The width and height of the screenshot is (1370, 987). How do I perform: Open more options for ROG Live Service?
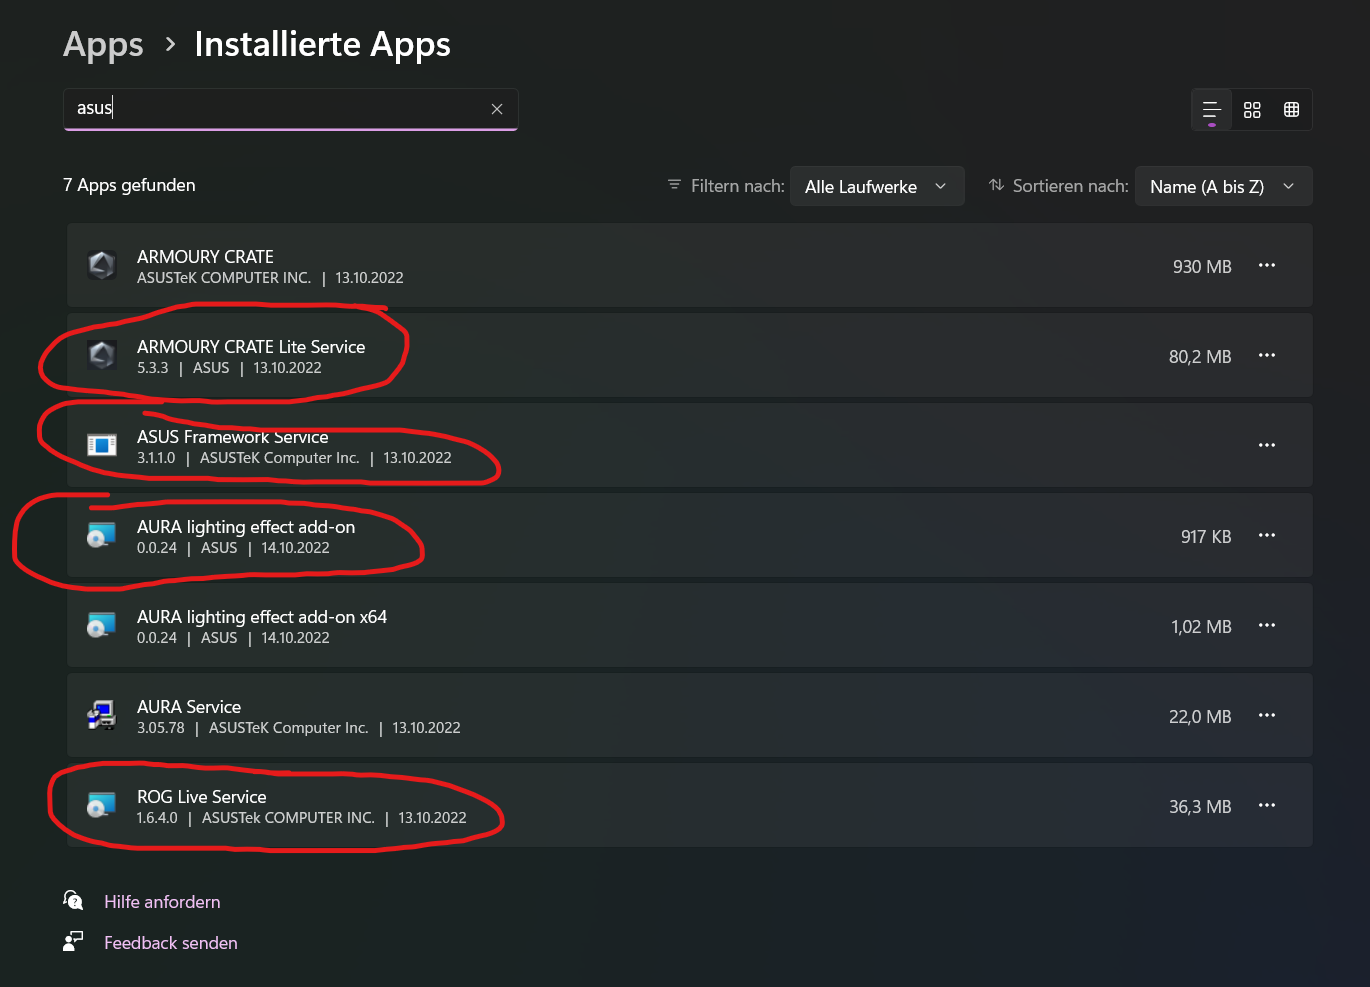pyautogui.click(x=1267, y=806)
